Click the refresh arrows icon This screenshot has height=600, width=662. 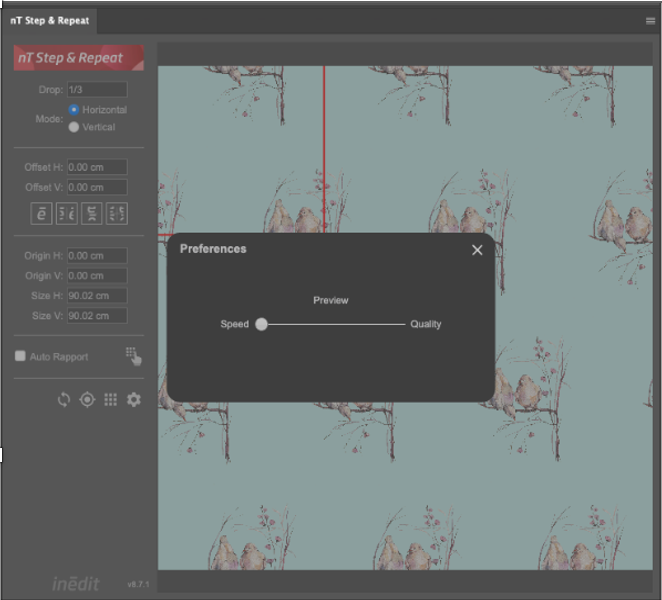[64, 399]
